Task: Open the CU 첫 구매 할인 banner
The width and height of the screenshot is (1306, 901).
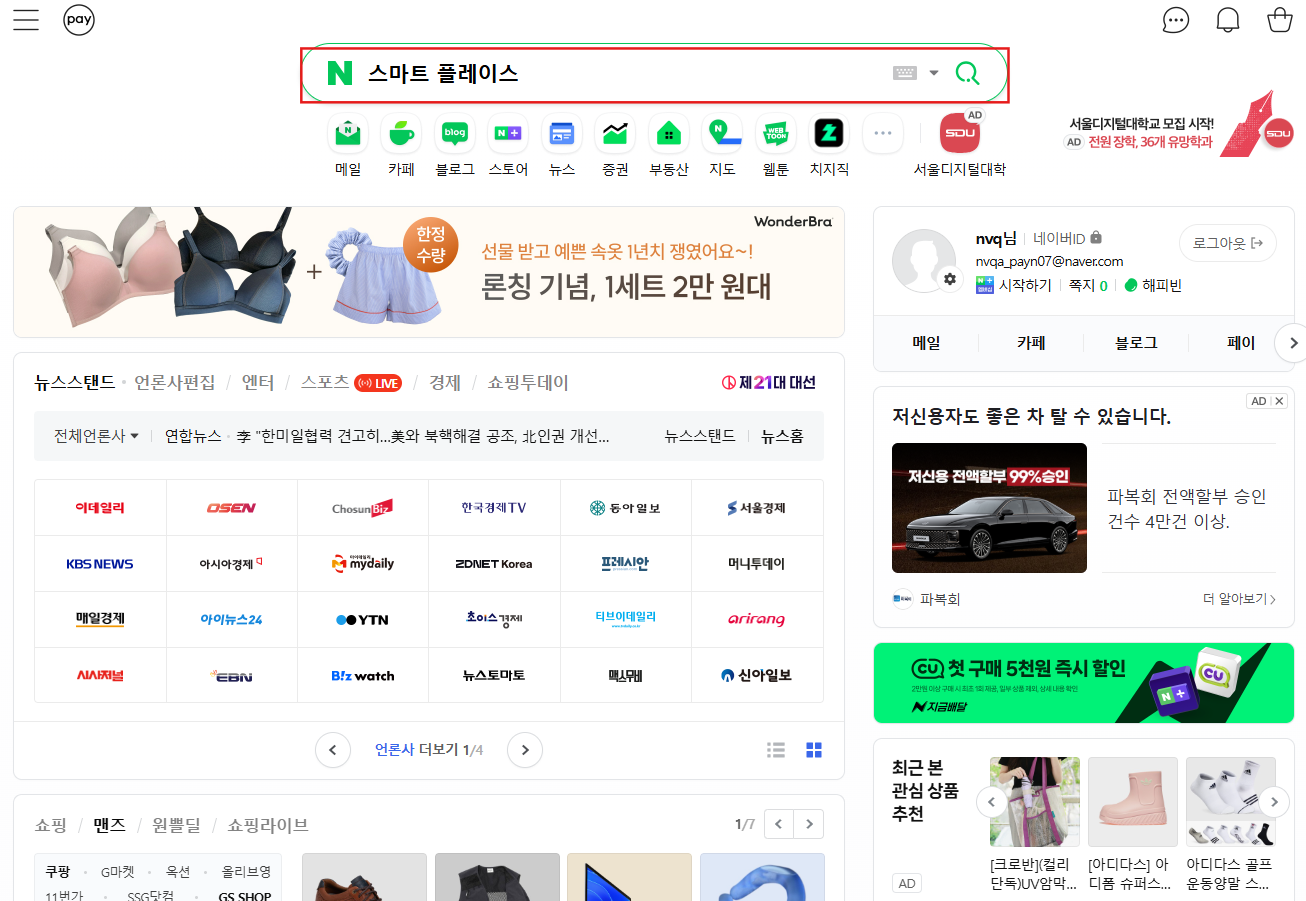Action: (1084, 683)
